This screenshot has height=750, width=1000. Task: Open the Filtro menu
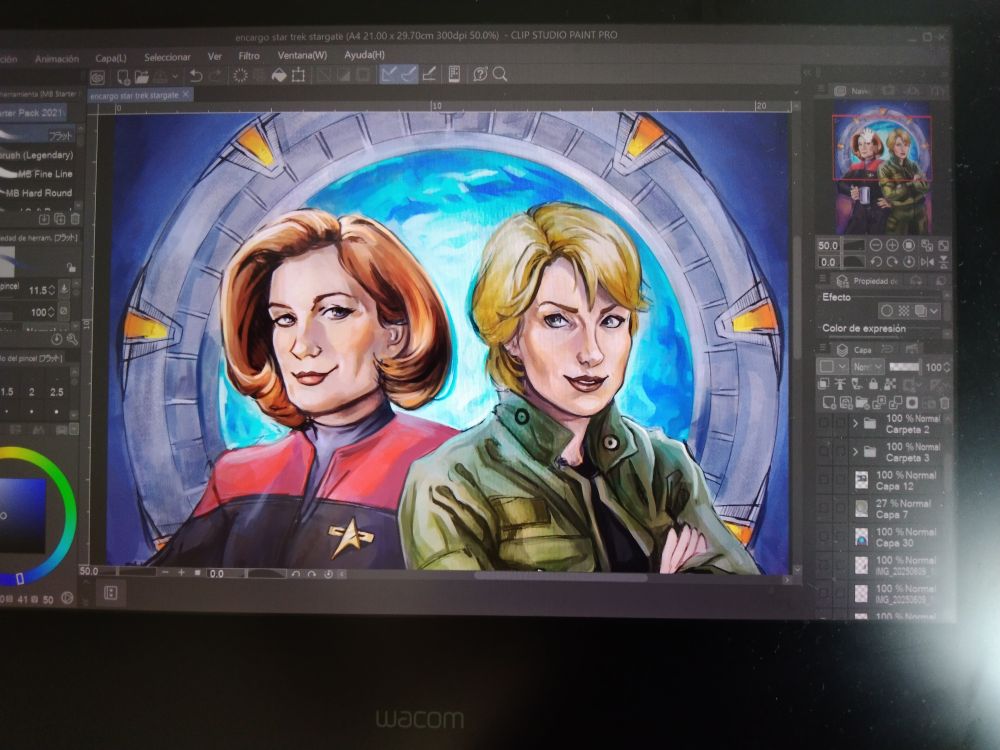click(x=249, y=56)
